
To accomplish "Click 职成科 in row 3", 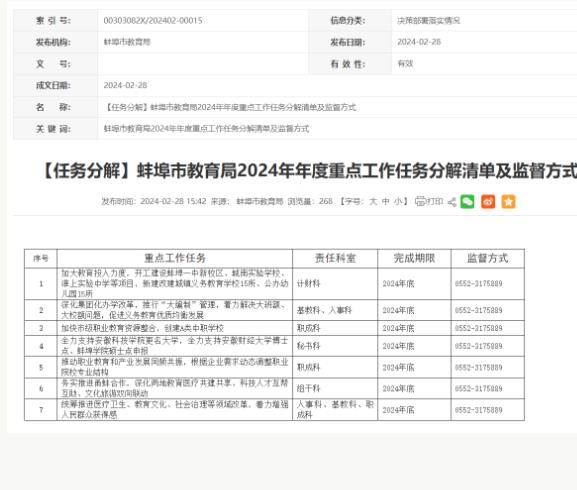I will (308, 328).
